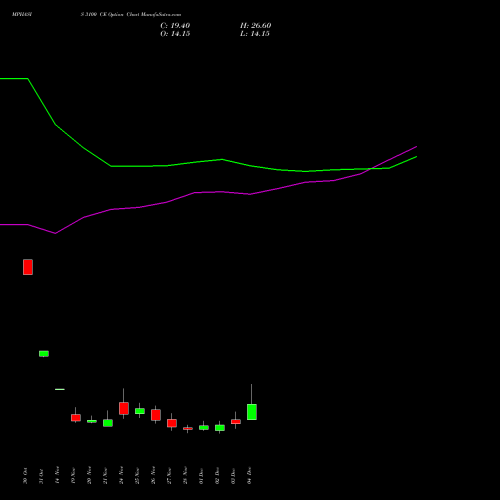Image resolution: width=500 pixels, height=500 pixels.
Task: Select the 14 Nov date label
Action: pyautogui.click(x=57, y=475)
